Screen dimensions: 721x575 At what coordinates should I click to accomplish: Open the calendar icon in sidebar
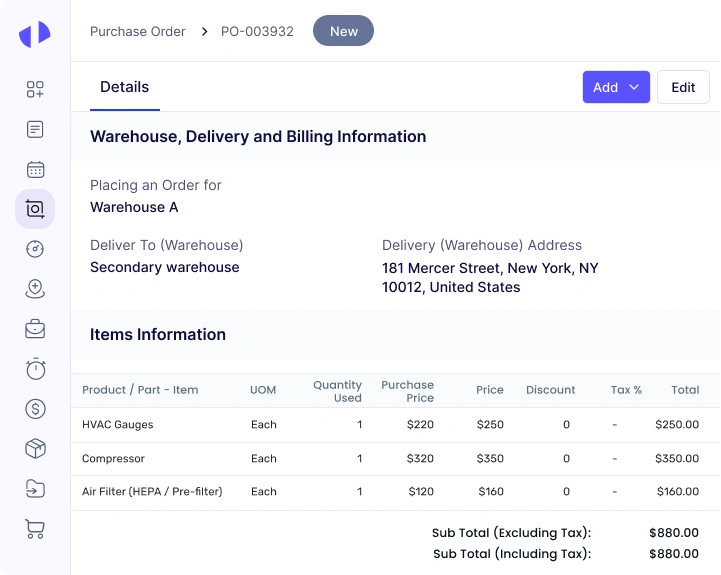coord(35,170)
